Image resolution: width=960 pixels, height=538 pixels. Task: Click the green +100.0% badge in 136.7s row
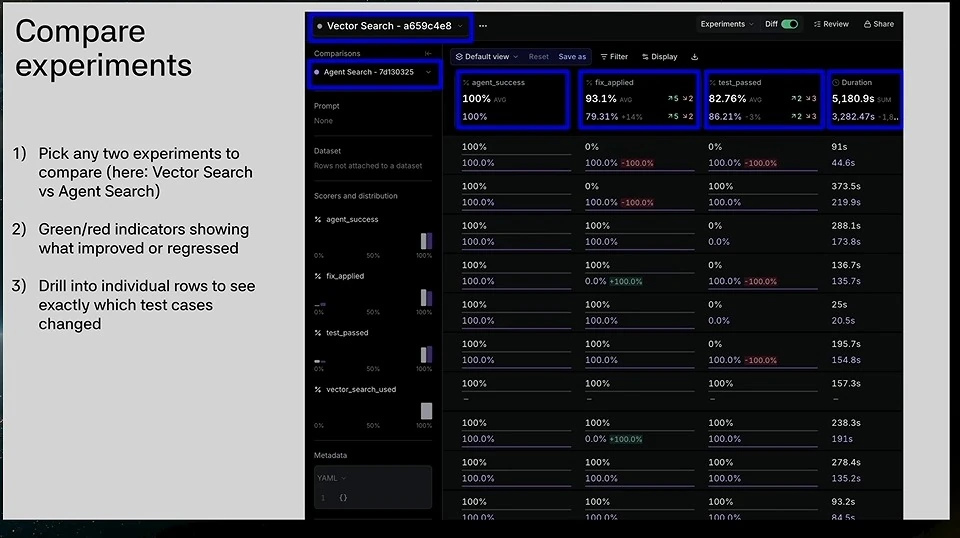[x=626, y=282]
